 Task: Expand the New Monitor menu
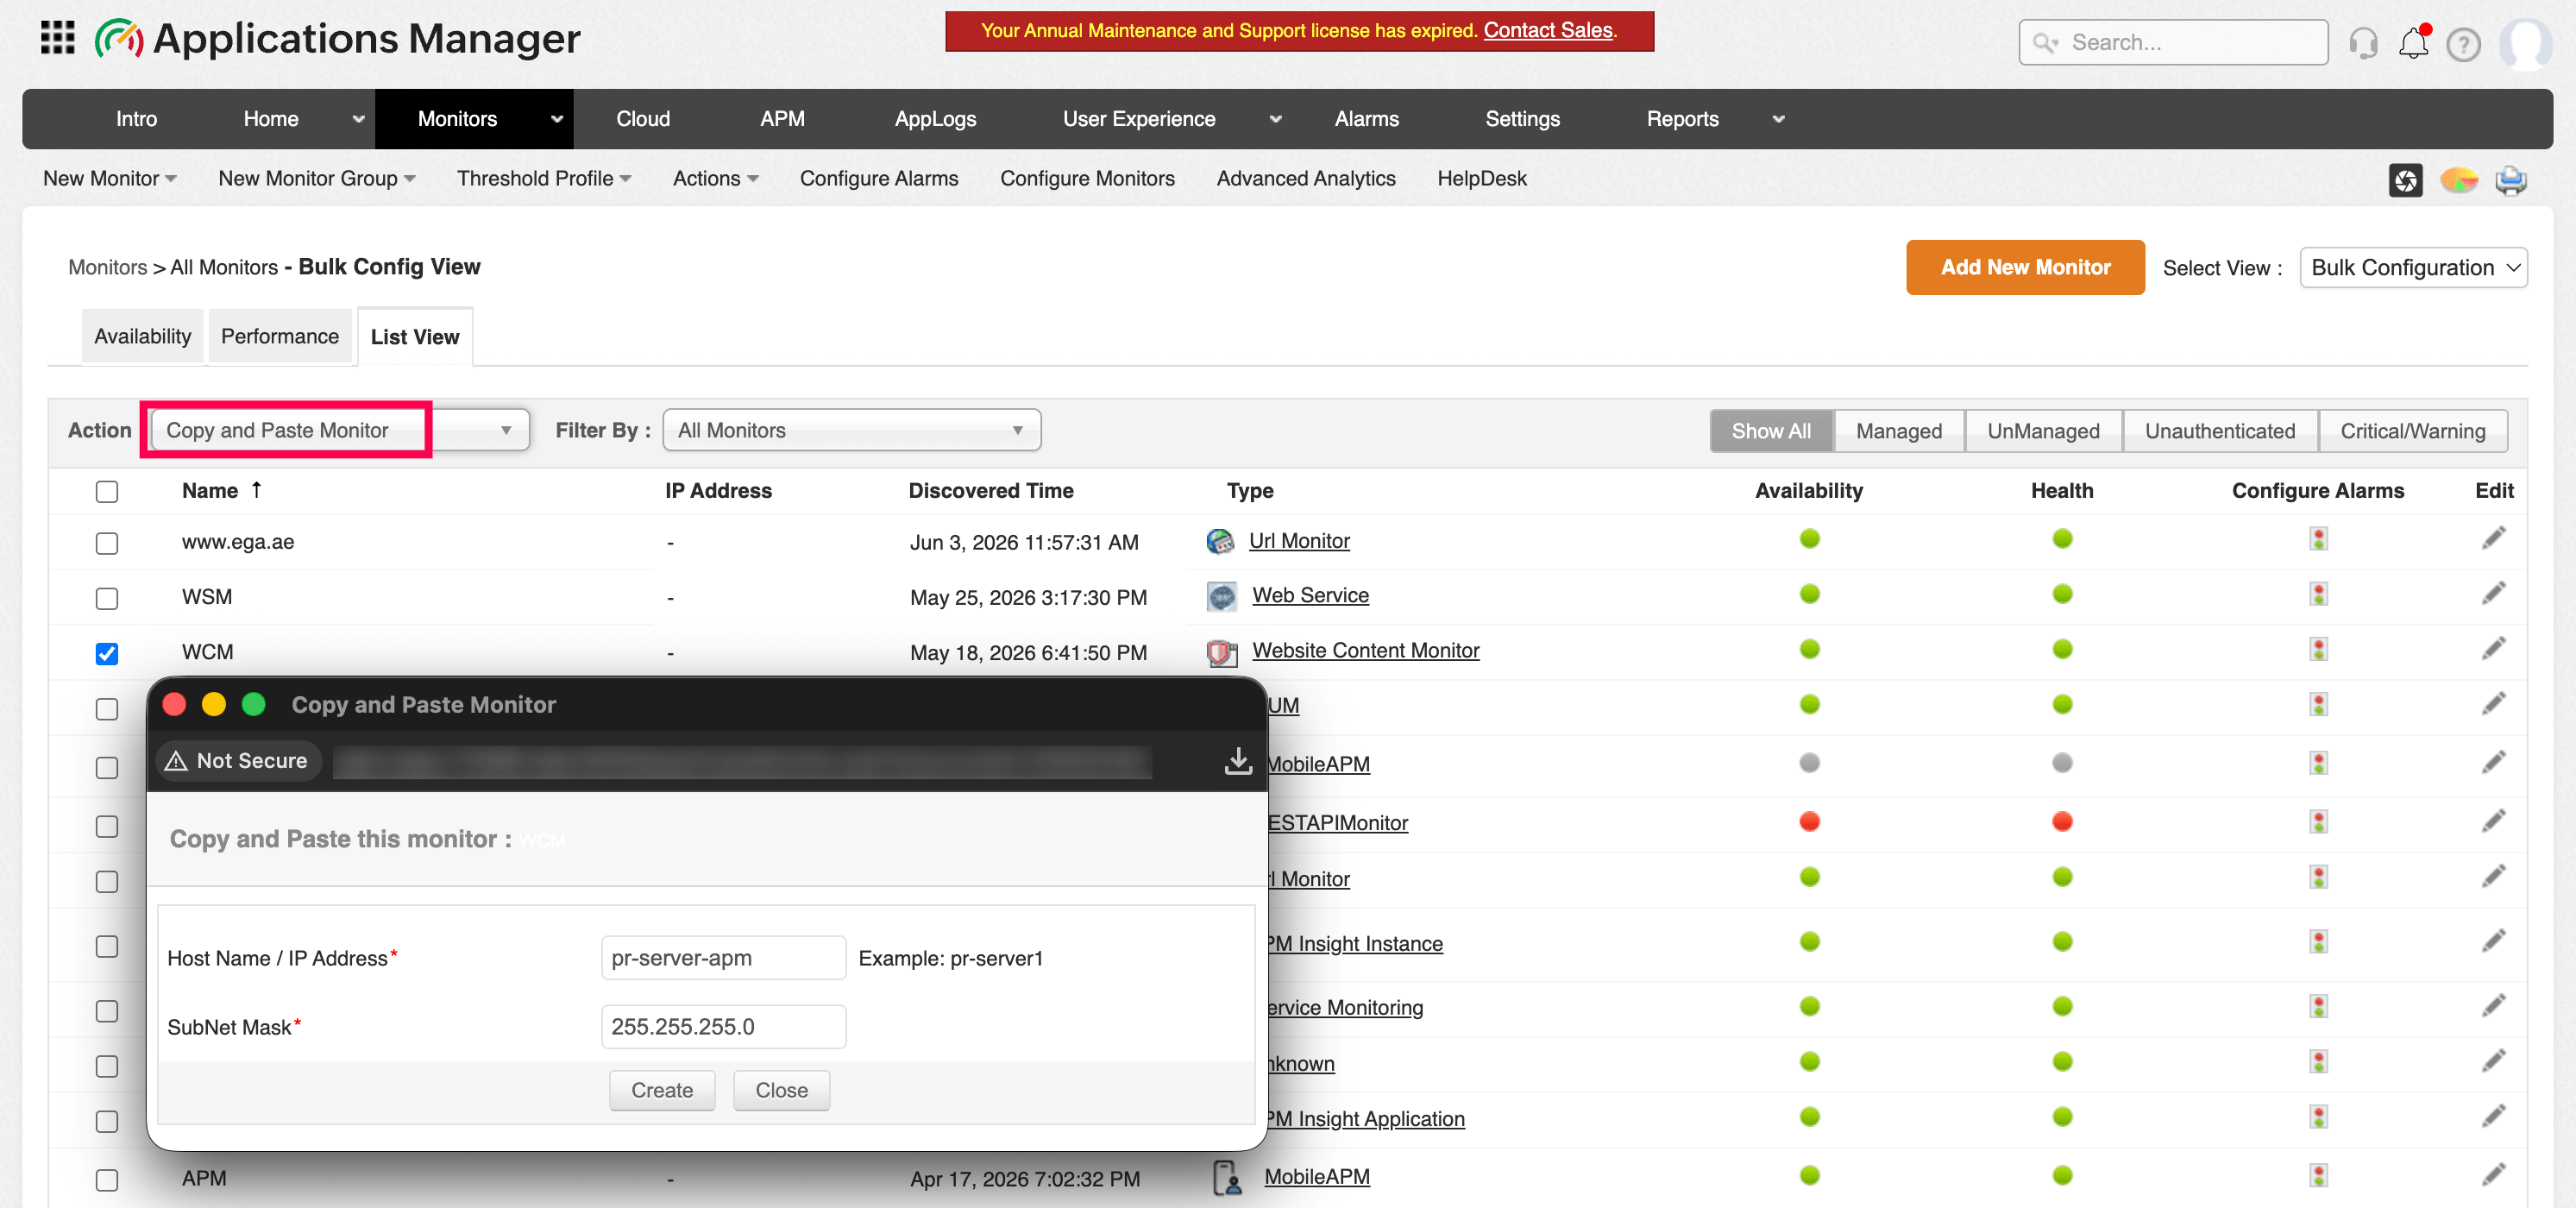tap(110, 178)
